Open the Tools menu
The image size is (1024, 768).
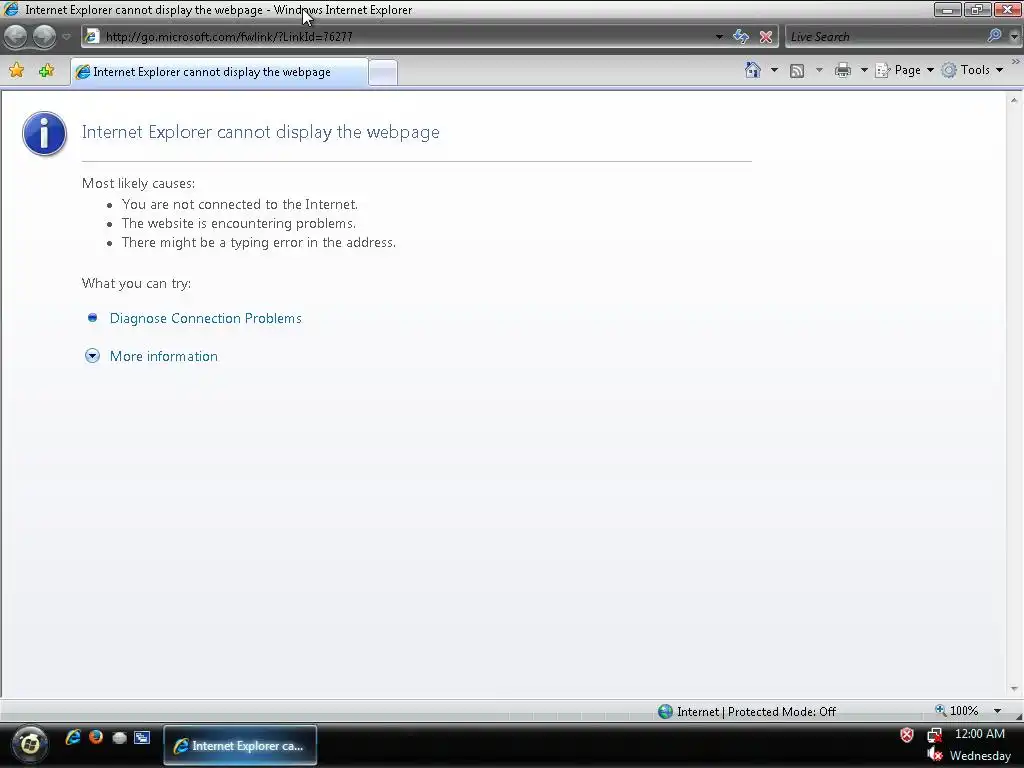pos(972,70)
